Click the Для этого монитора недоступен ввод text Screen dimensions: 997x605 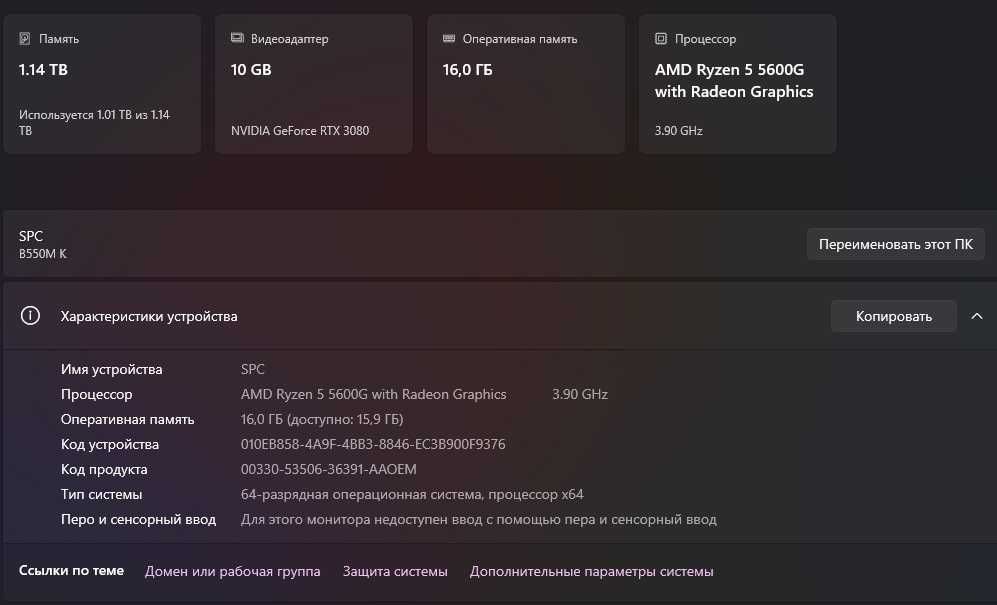(479, 519)
